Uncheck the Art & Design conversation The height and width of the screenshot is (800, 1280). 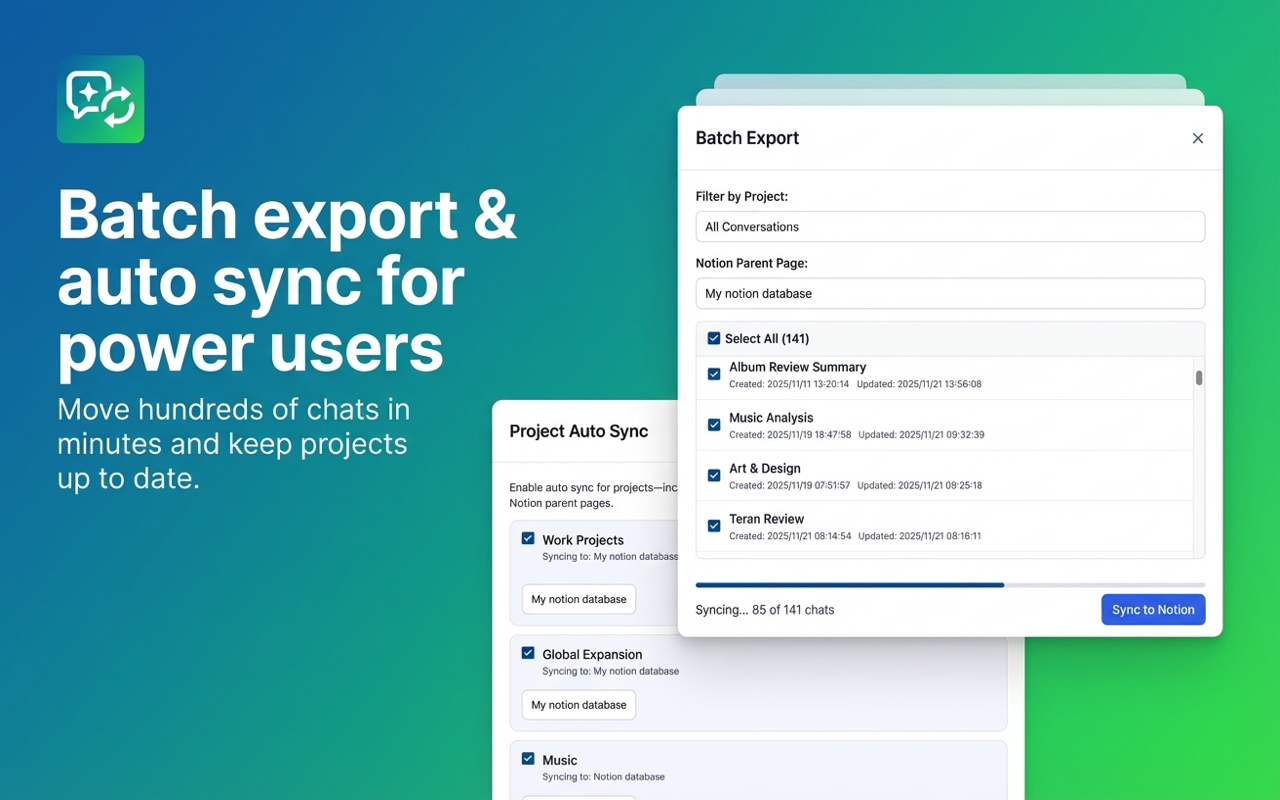click(713, 475)
